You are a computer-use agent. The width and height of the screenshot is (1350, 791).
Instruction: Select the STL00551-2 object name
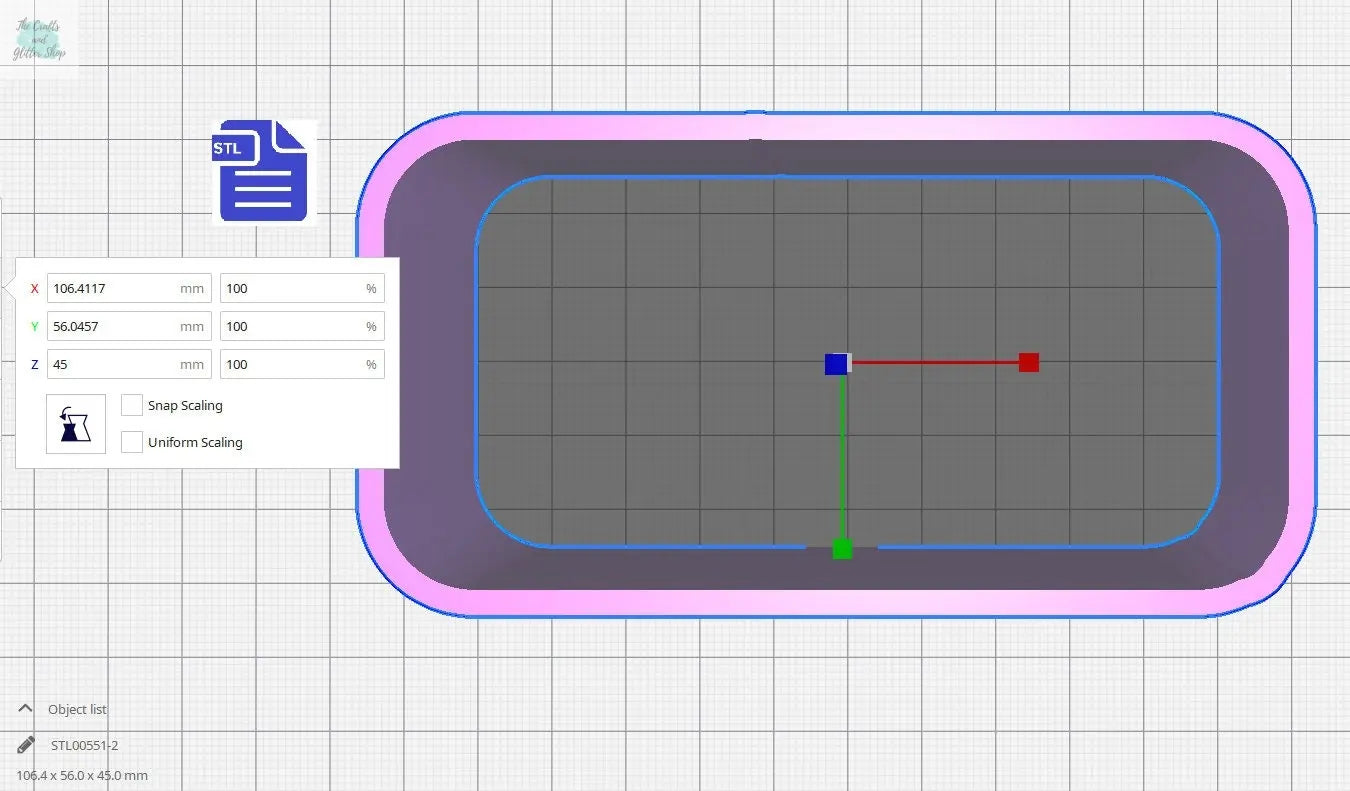tap(85, 745)
